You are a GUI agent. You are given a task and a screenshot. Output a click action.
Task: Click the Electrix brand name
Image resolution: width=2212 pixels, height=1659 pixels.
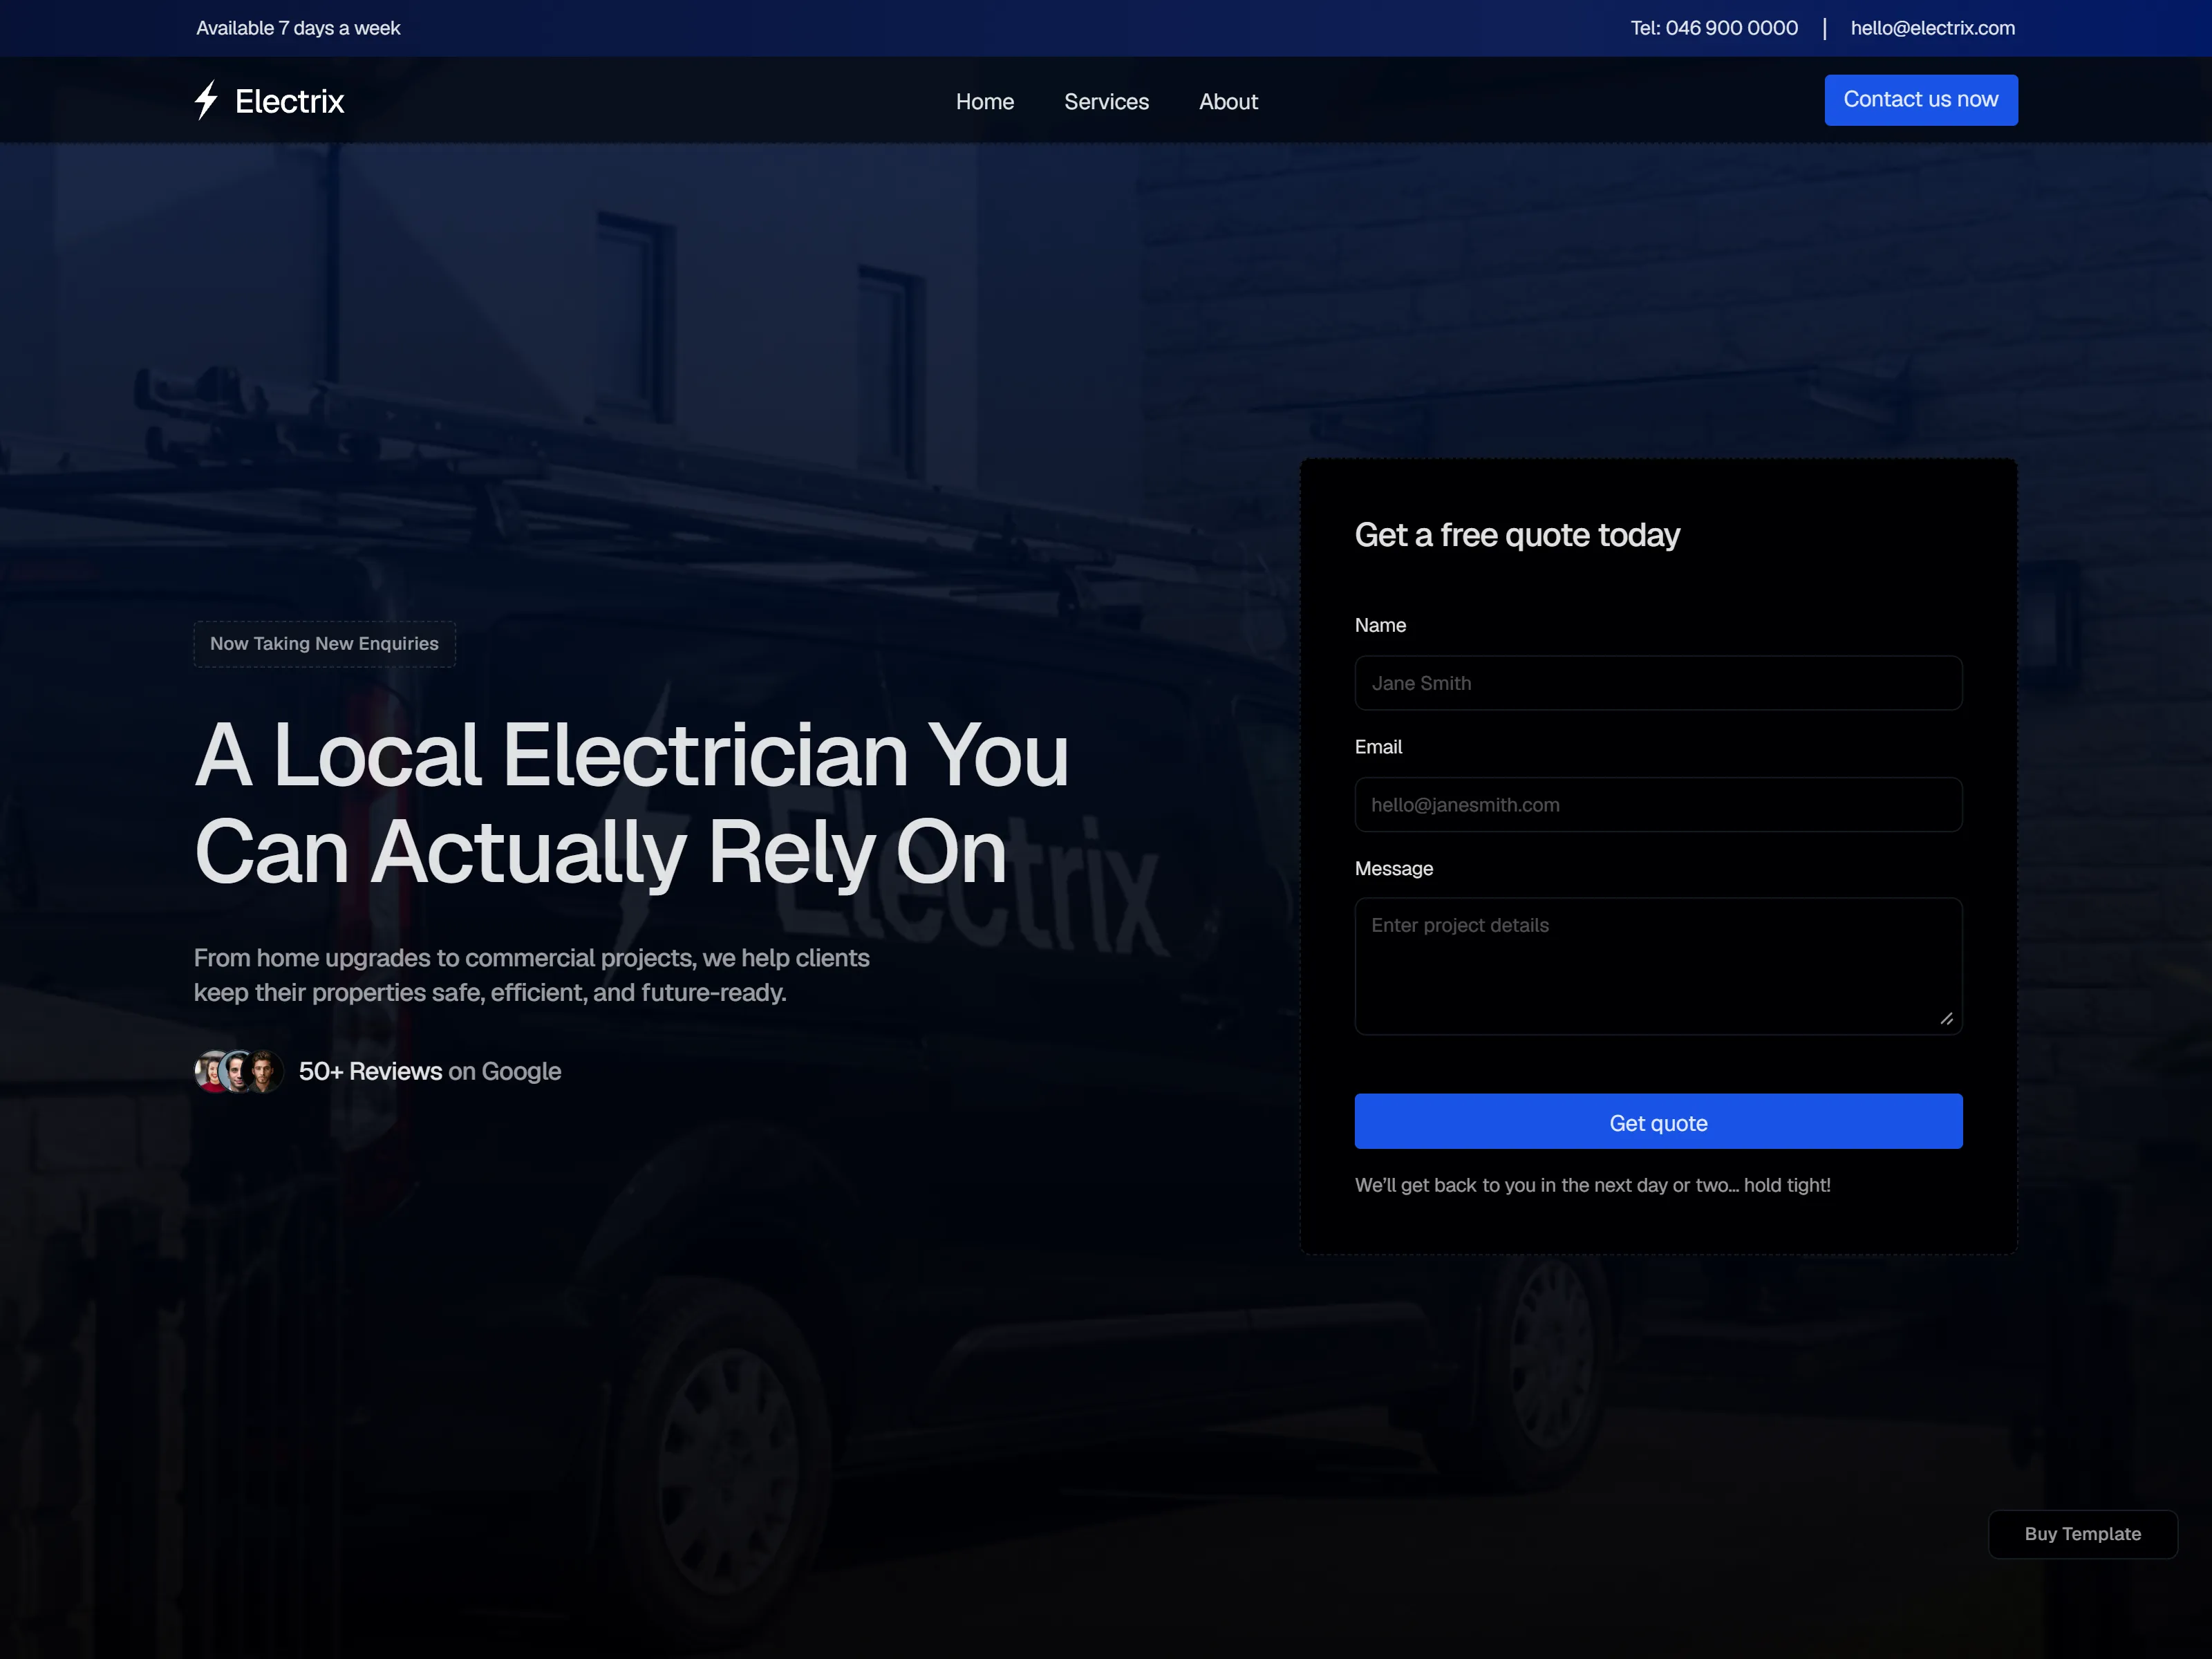coord(289,101)
